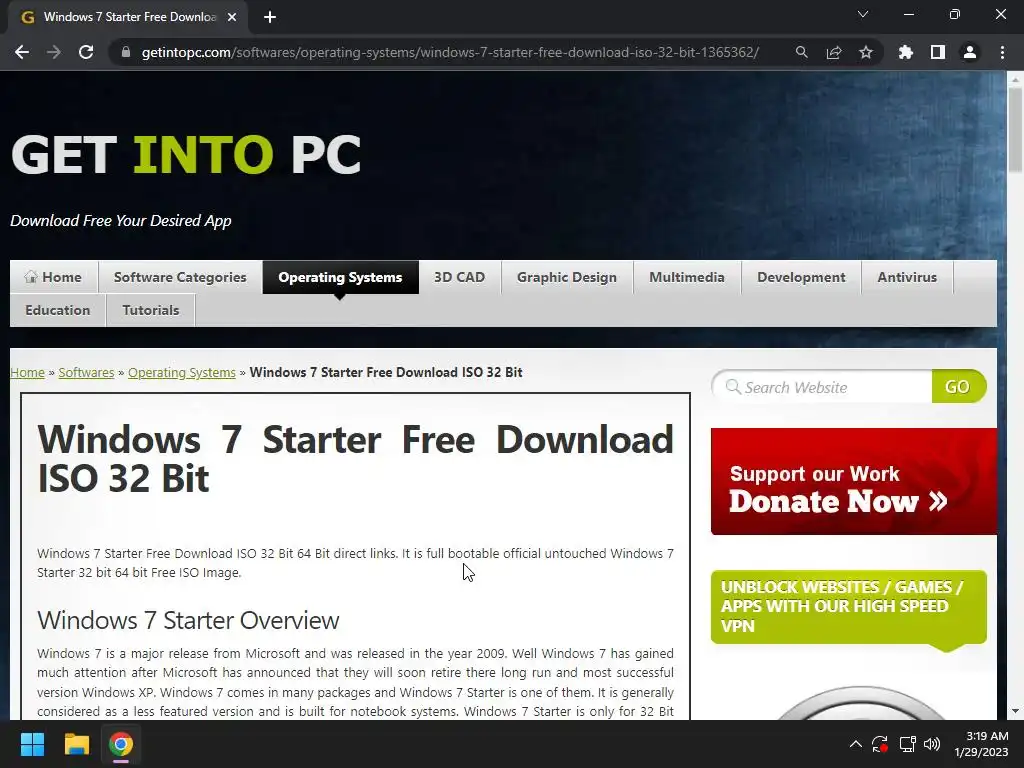Show hidden system tray icons
This screenshot has width=1024, height=768.
click(856, 744)
